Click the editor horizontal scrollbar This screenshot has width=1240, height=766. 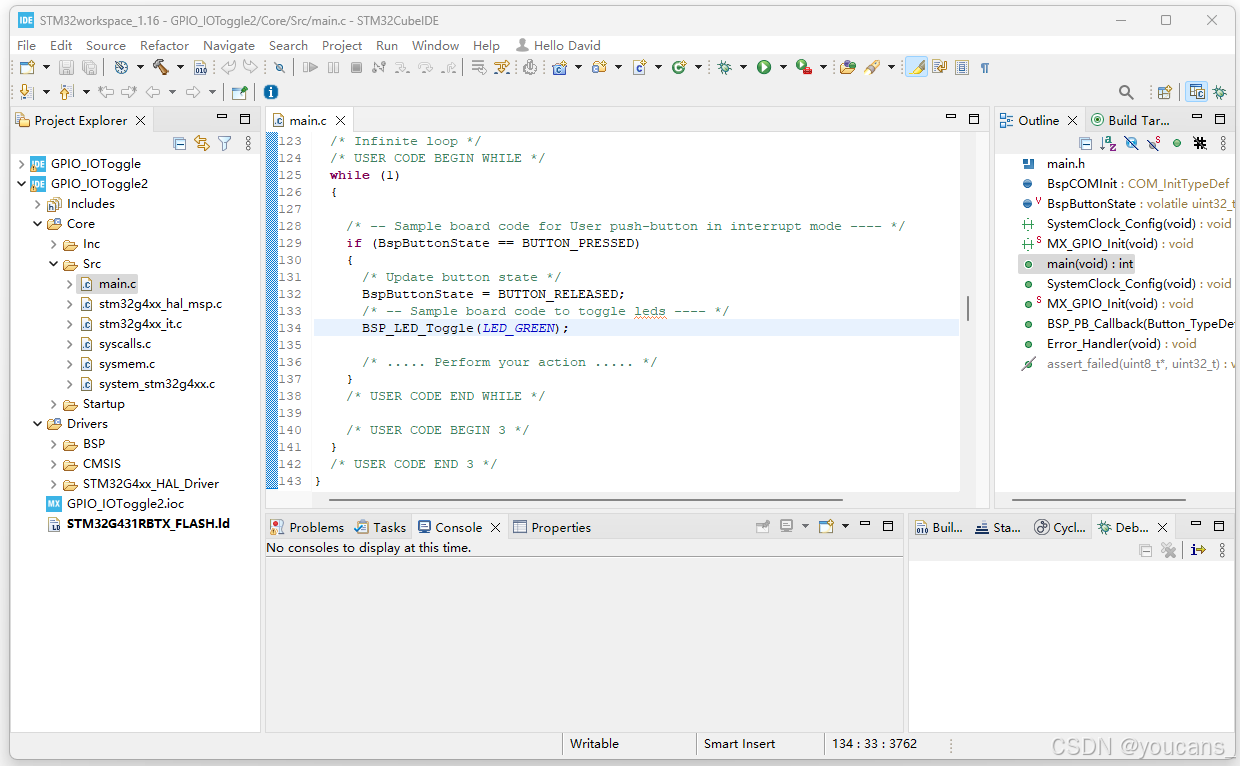pyautogui.click(x=585, y=499)
